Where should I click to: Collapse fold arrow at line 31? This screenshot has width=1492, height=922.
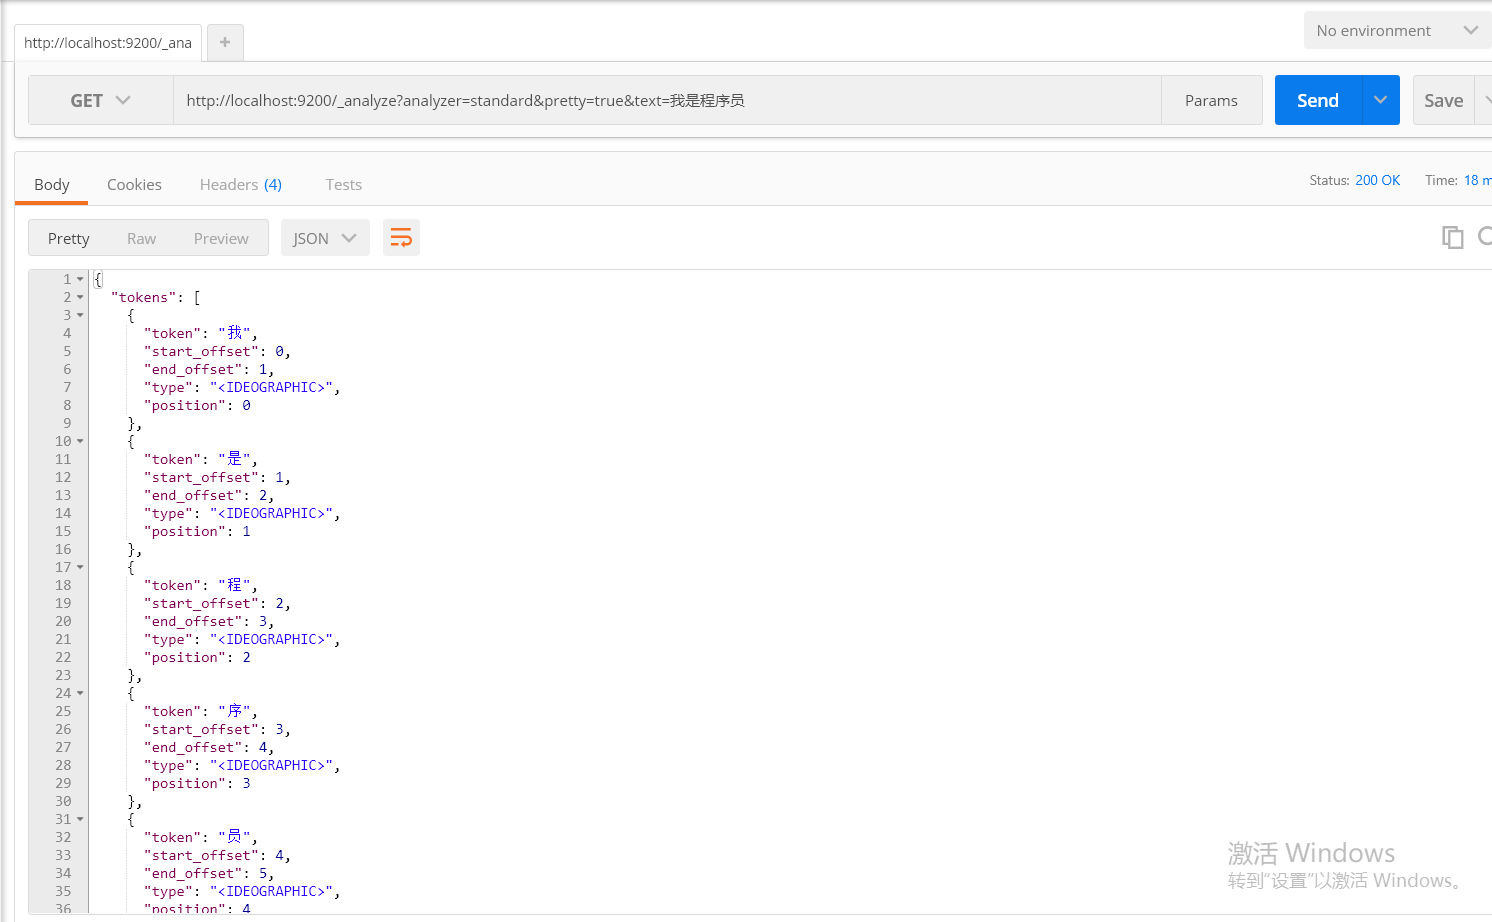(x=80, y=819)
